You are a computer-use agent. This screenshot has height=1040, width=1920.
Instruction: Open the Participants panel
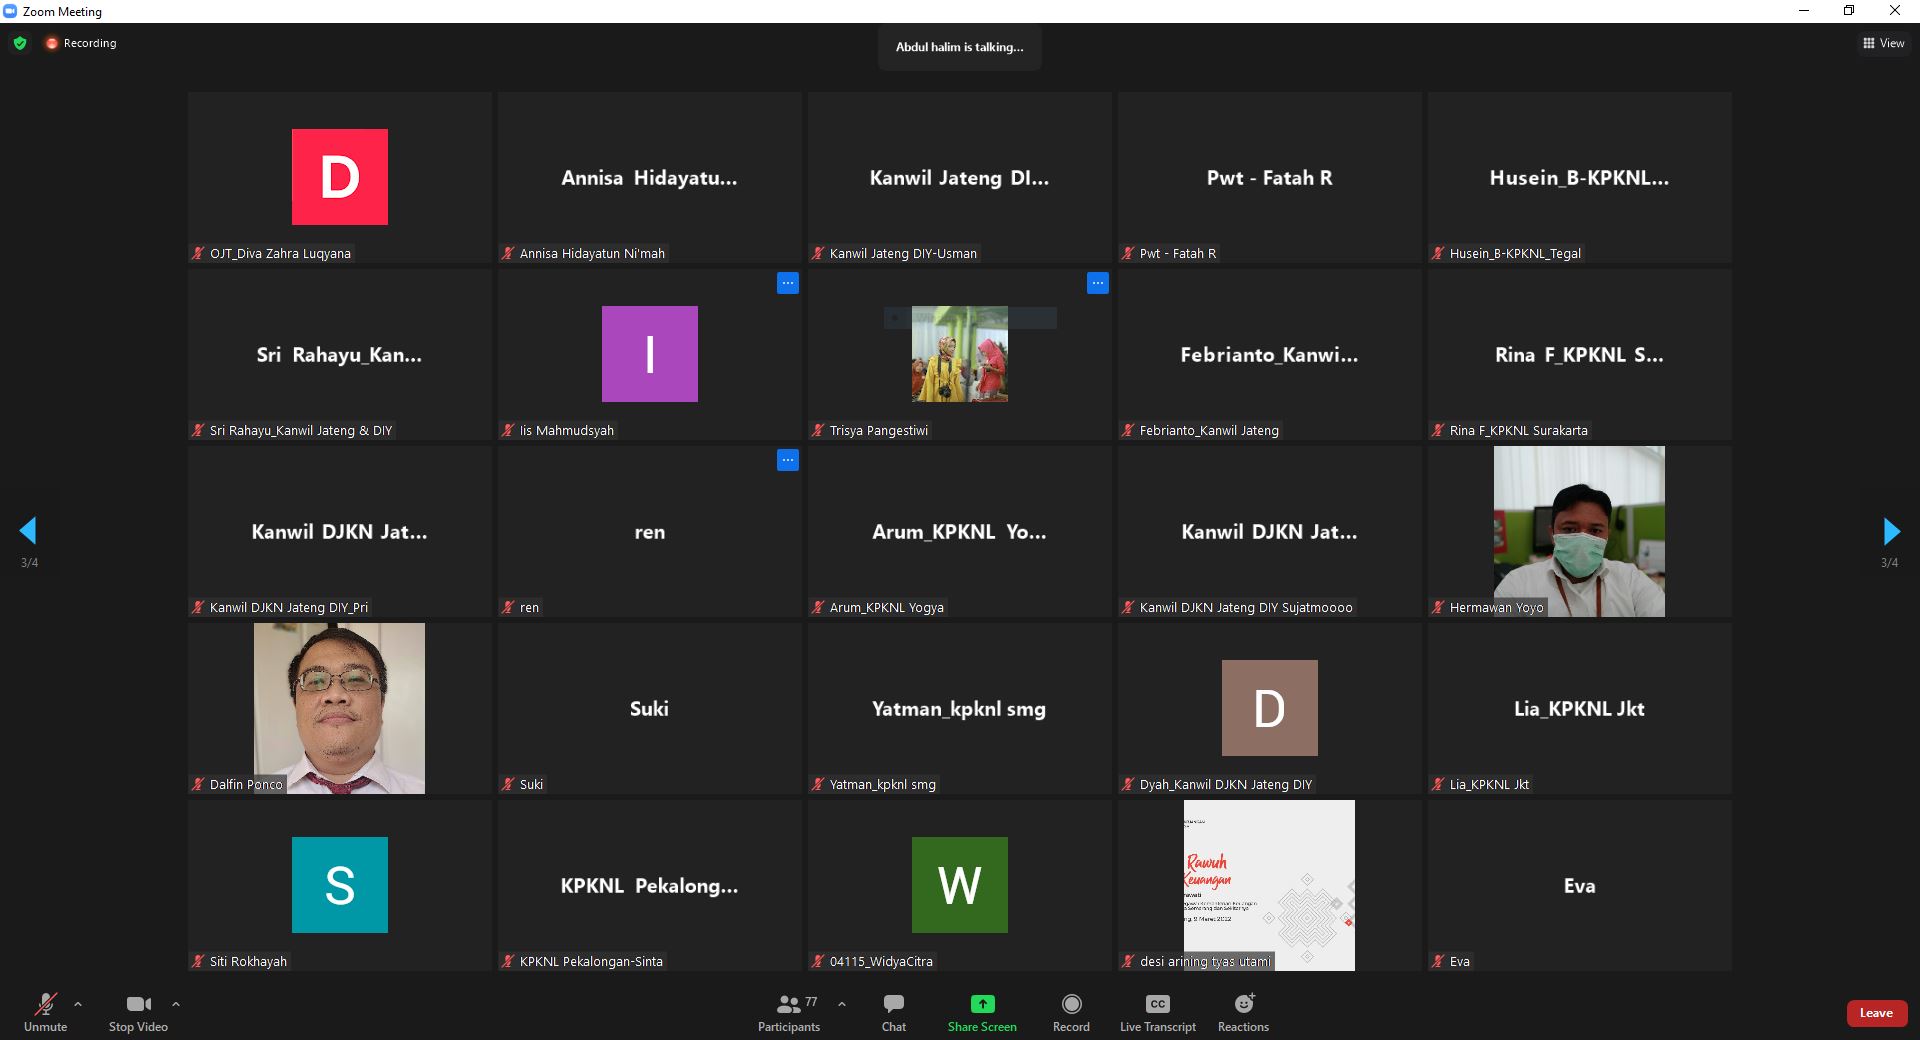point(788,1012)
